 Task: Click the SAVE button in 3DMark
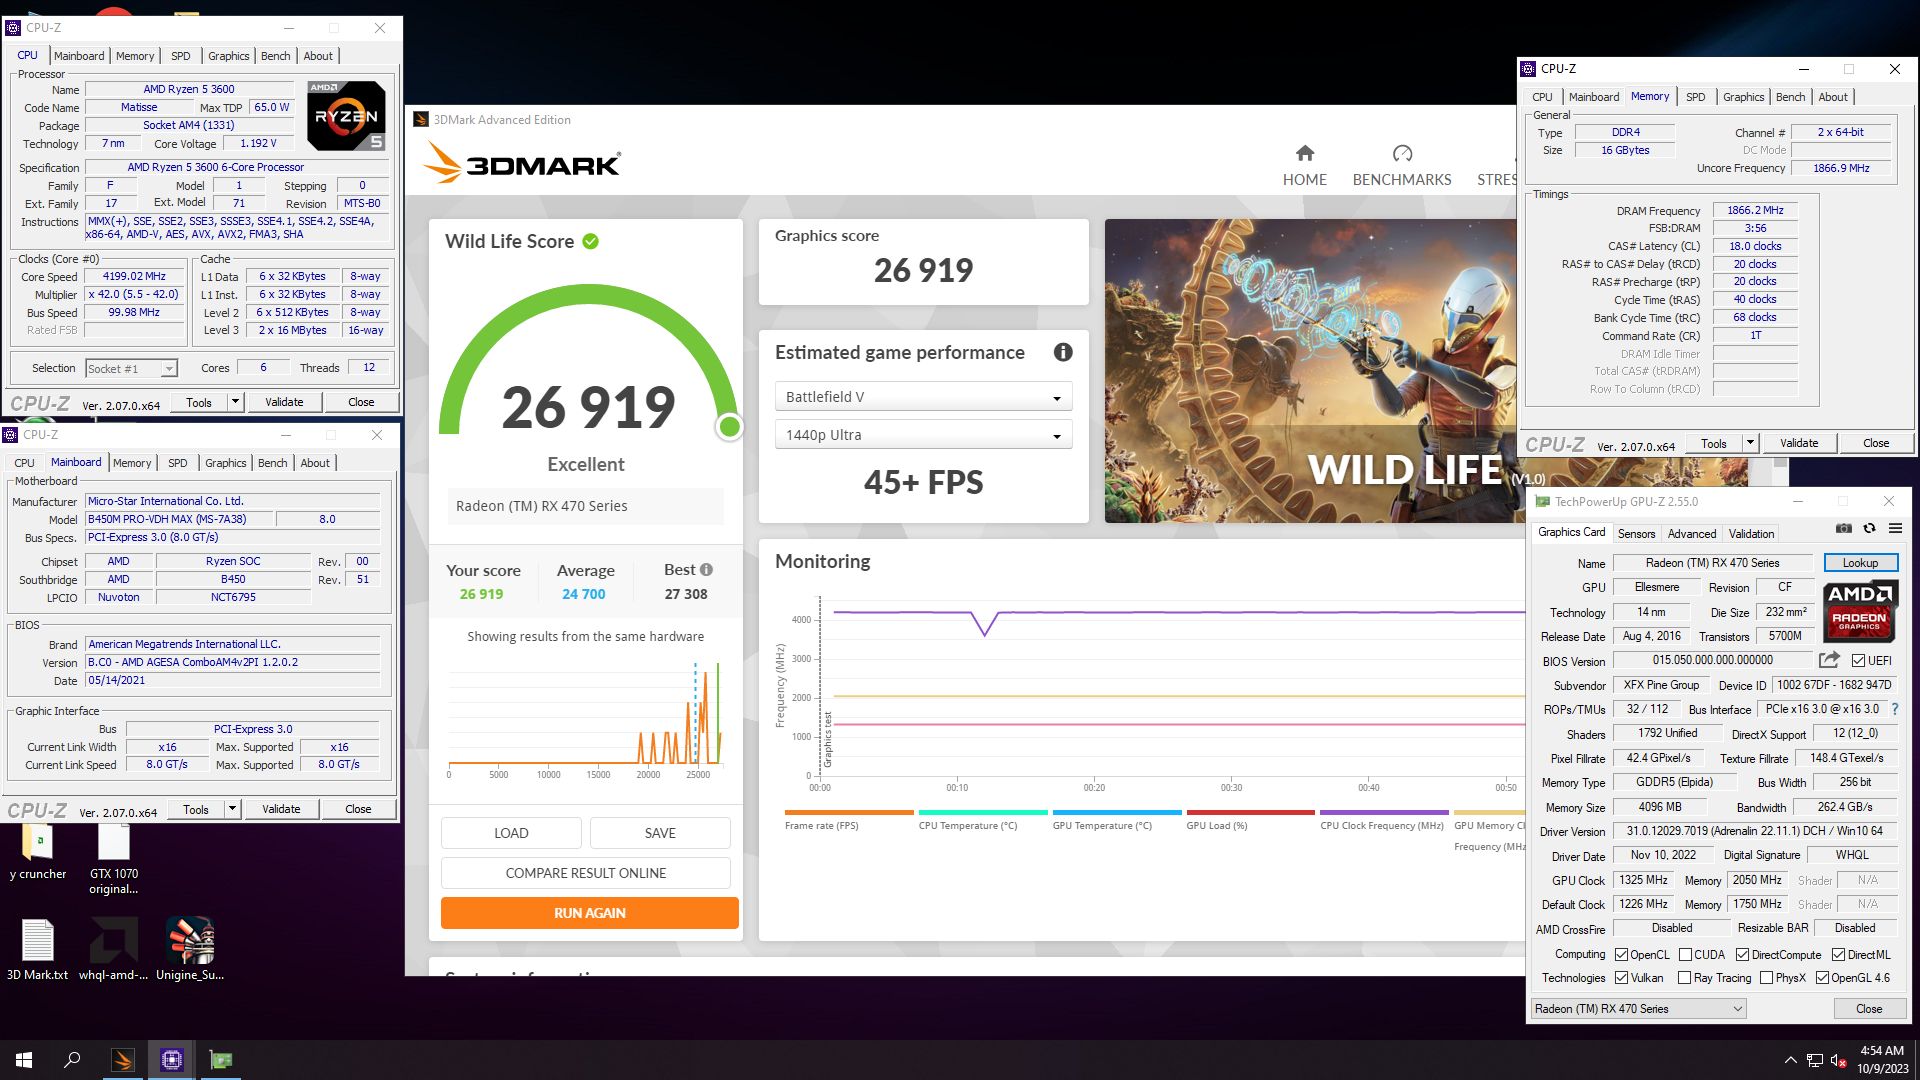point(660,833)
